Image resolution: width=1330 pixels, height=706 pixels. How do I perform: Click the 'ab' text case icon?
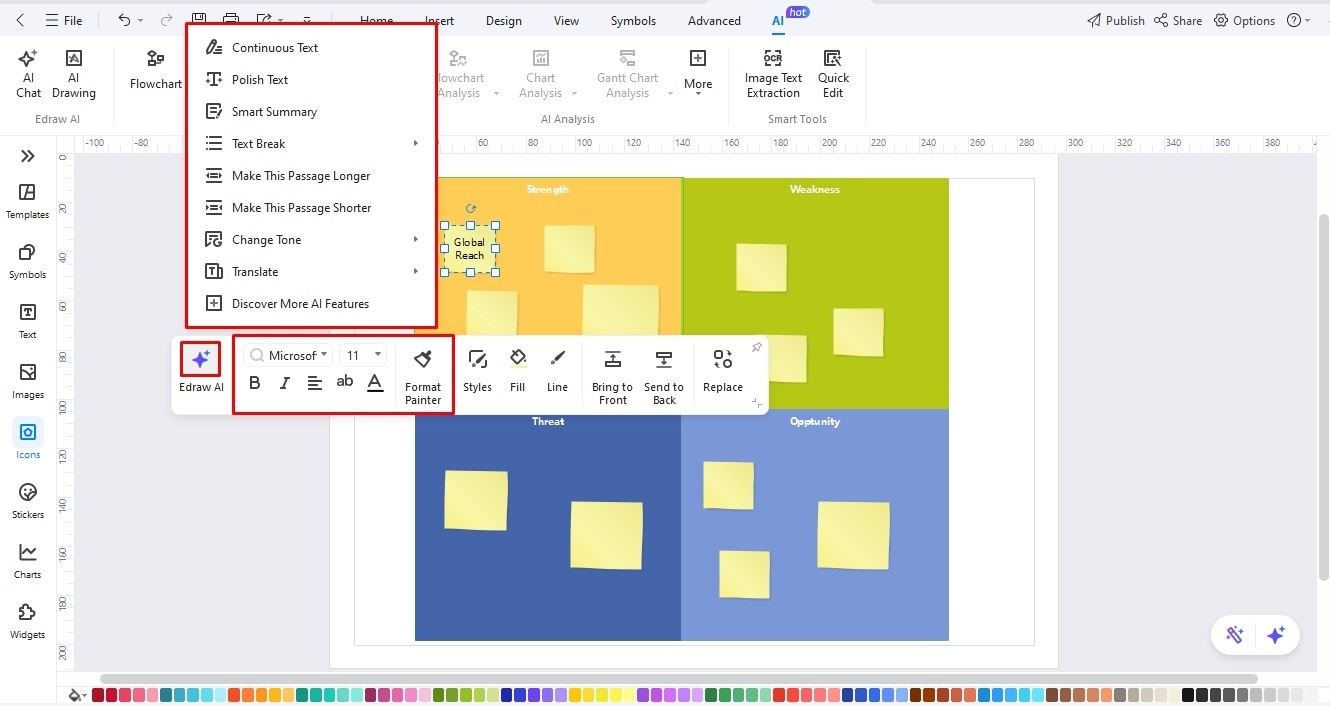345,382
